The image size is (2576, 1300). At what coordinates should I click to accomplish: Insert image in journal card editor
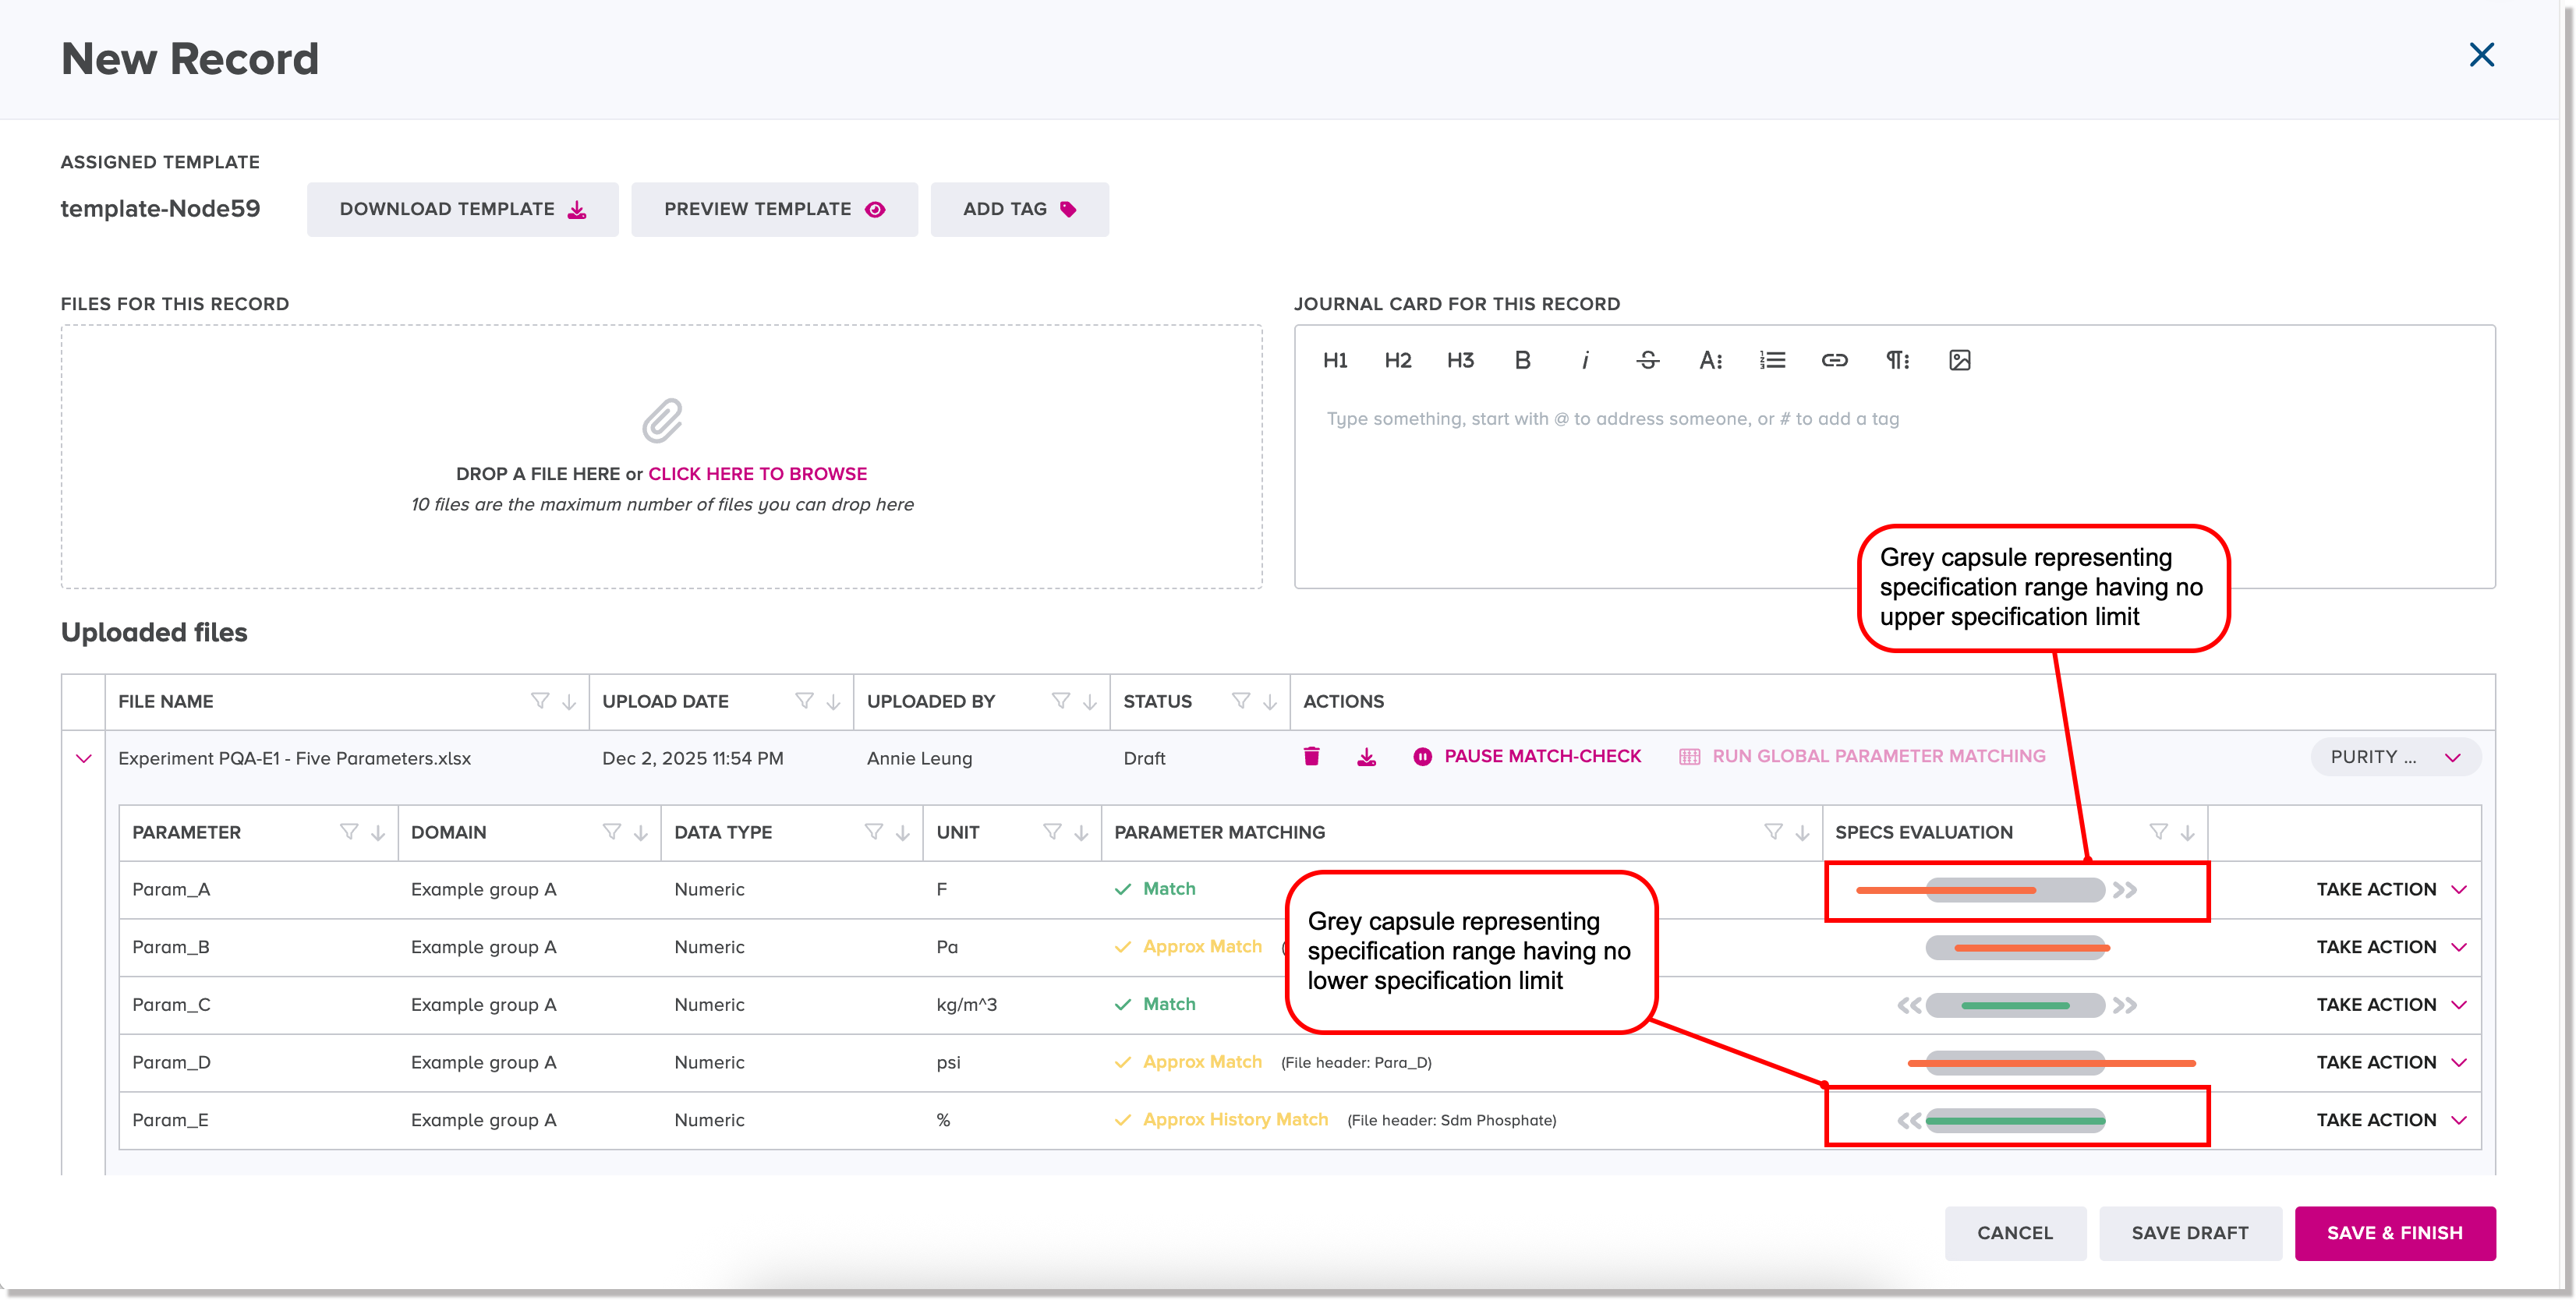1959,360
